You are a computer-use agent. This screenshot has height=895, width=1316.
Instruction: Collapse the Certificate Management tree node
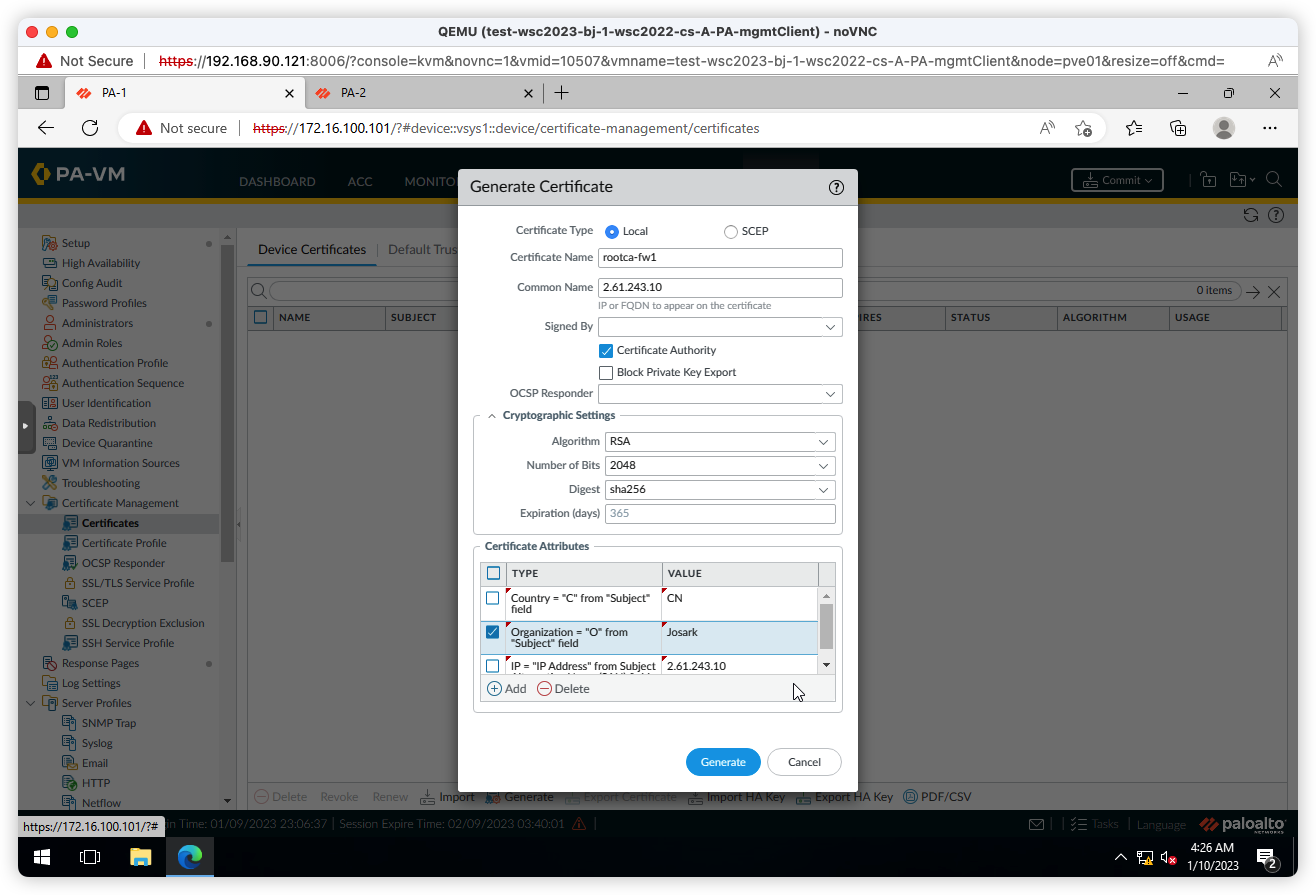click(x=30, y=503)
